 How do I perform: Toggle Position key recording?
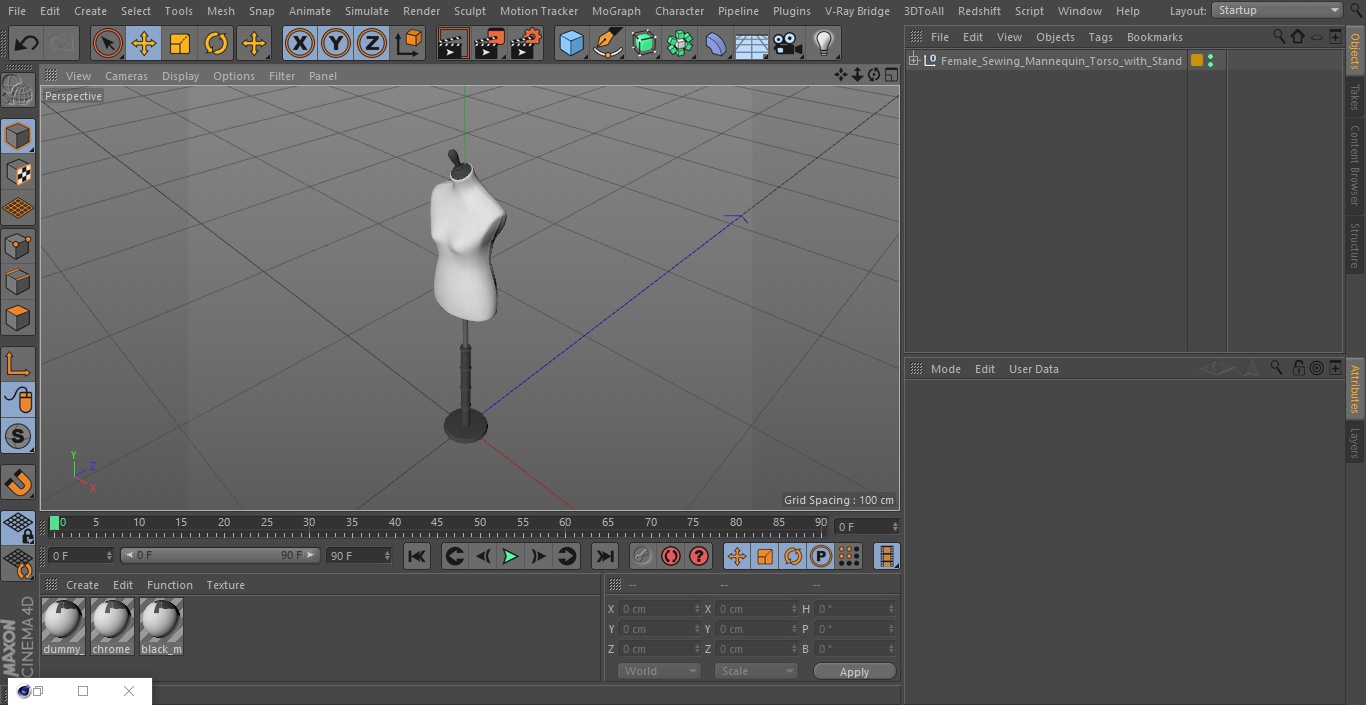737,556
